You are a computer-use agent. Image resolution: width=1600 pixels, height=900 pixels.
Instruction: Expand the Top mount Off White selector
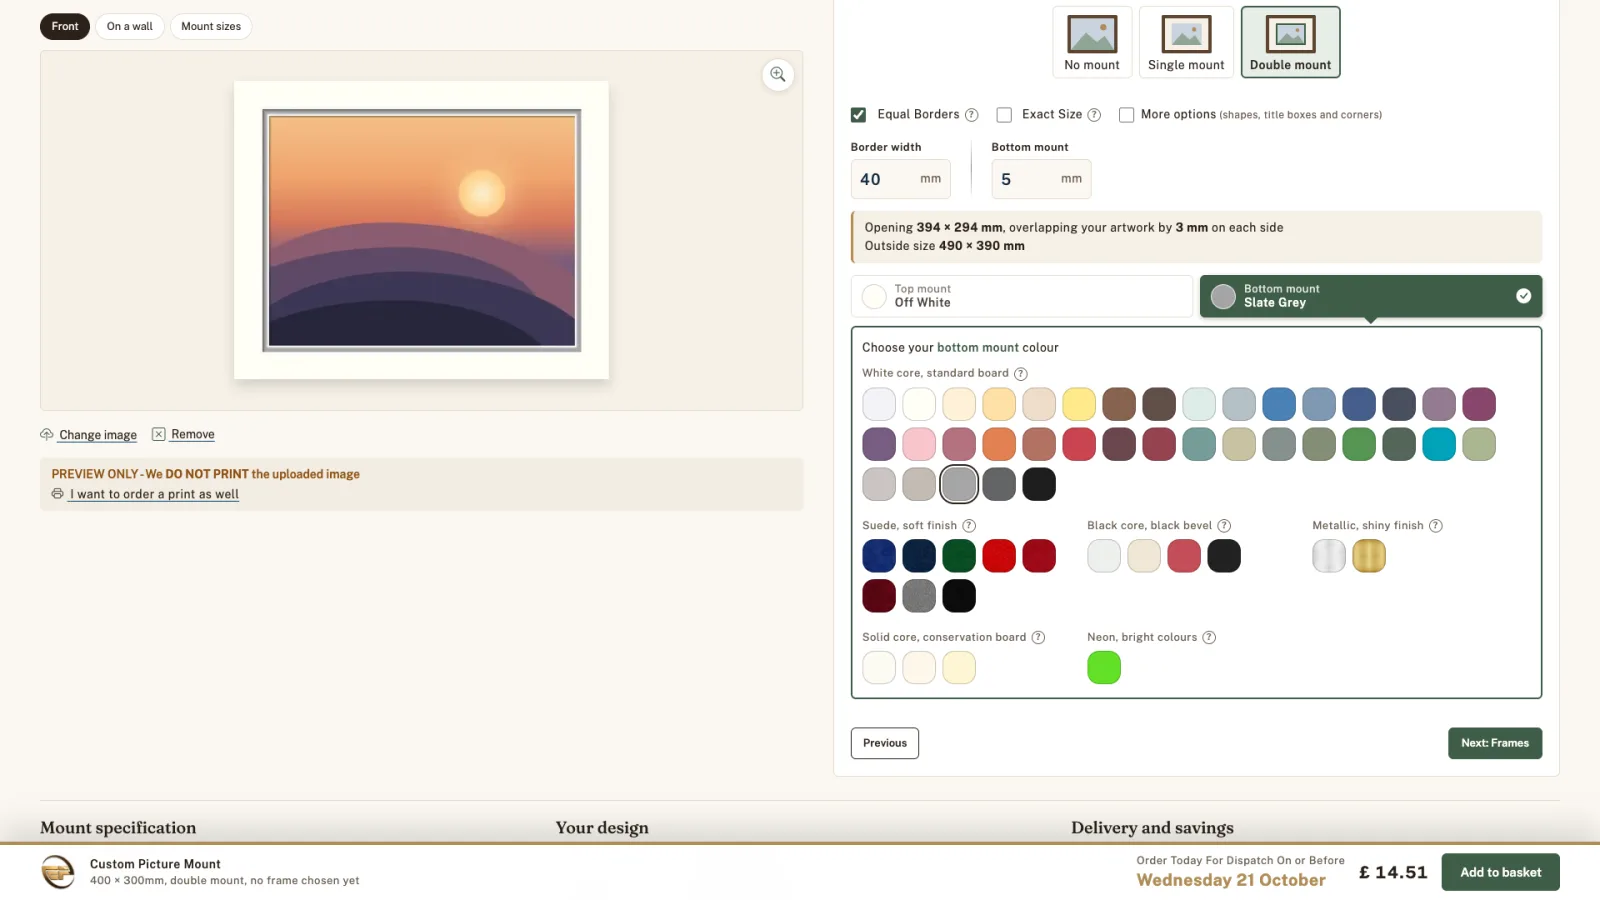click(x=1022, y=296)
